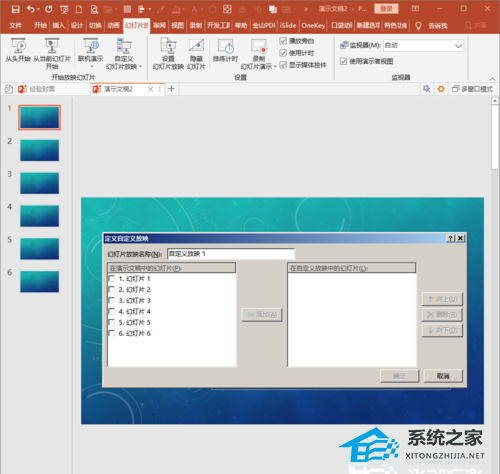Viewport: 500px width, 474px height.
Task: Click 从当前幻灯片开始 icon
Action: click(52, 46)
